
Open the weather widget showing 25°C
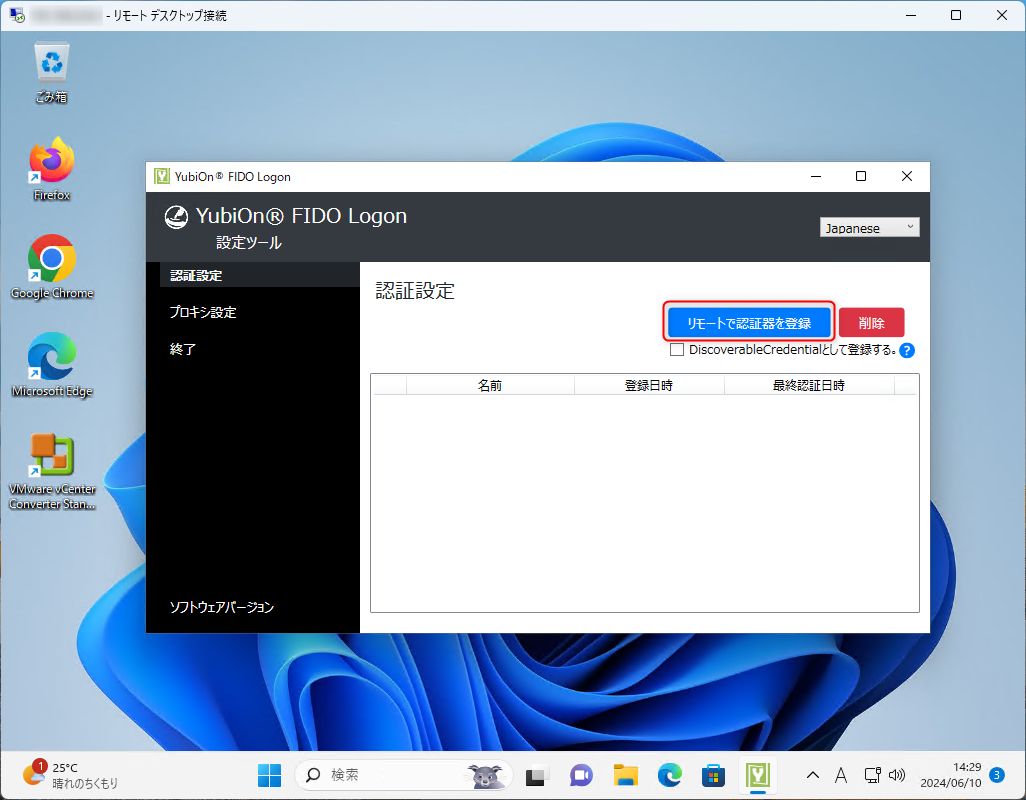71,776
